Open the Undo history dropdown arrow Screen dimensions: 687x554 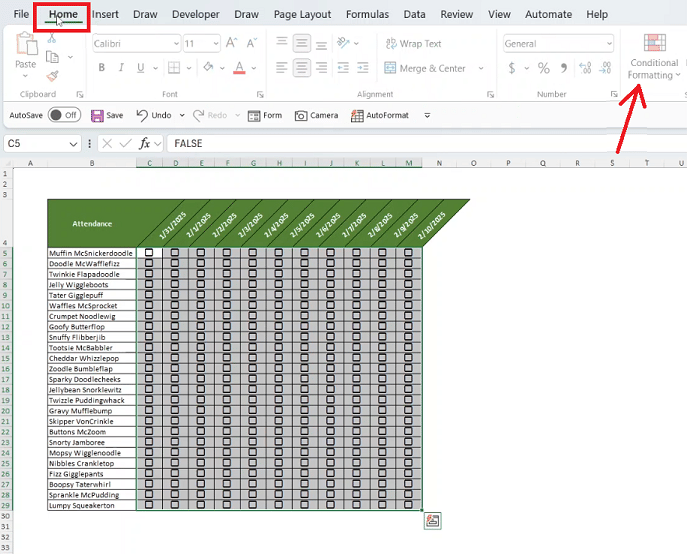182,115
